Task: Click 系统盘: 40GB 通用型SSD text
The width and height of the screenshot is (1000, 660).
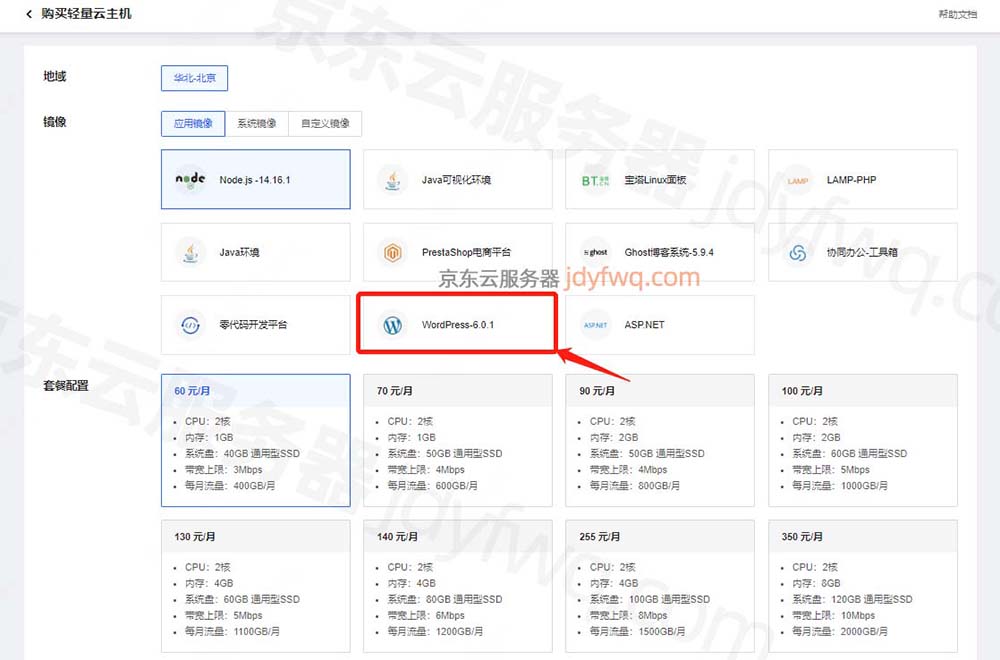Action: pos(242,453)
